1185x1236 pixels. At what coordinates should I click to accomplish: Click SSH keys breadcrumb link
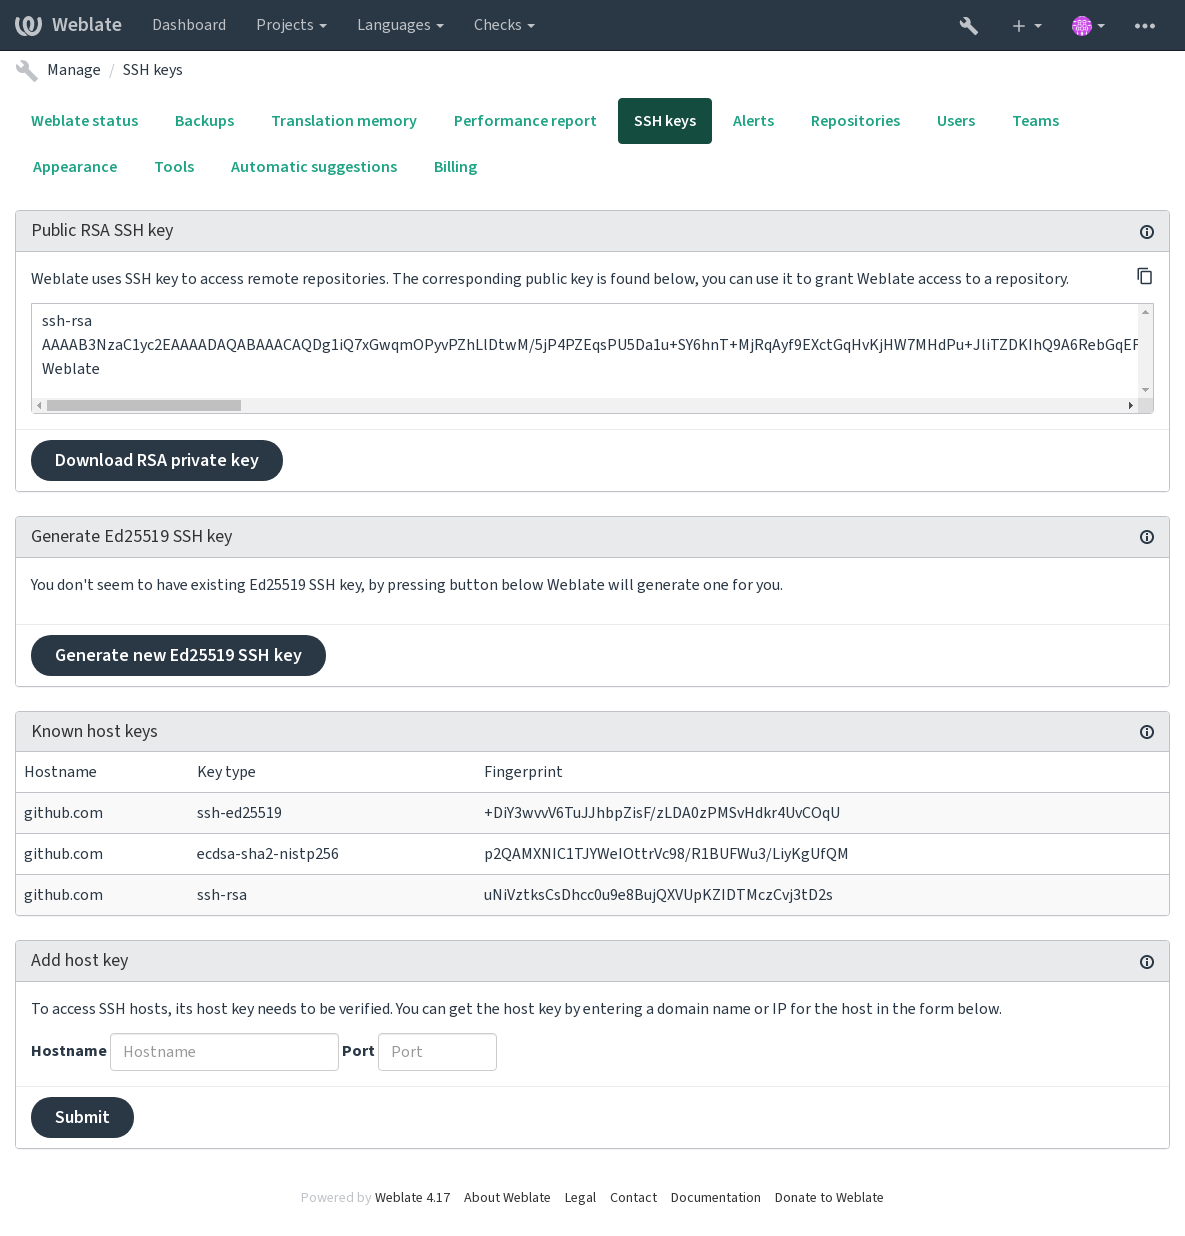(153, 70)
